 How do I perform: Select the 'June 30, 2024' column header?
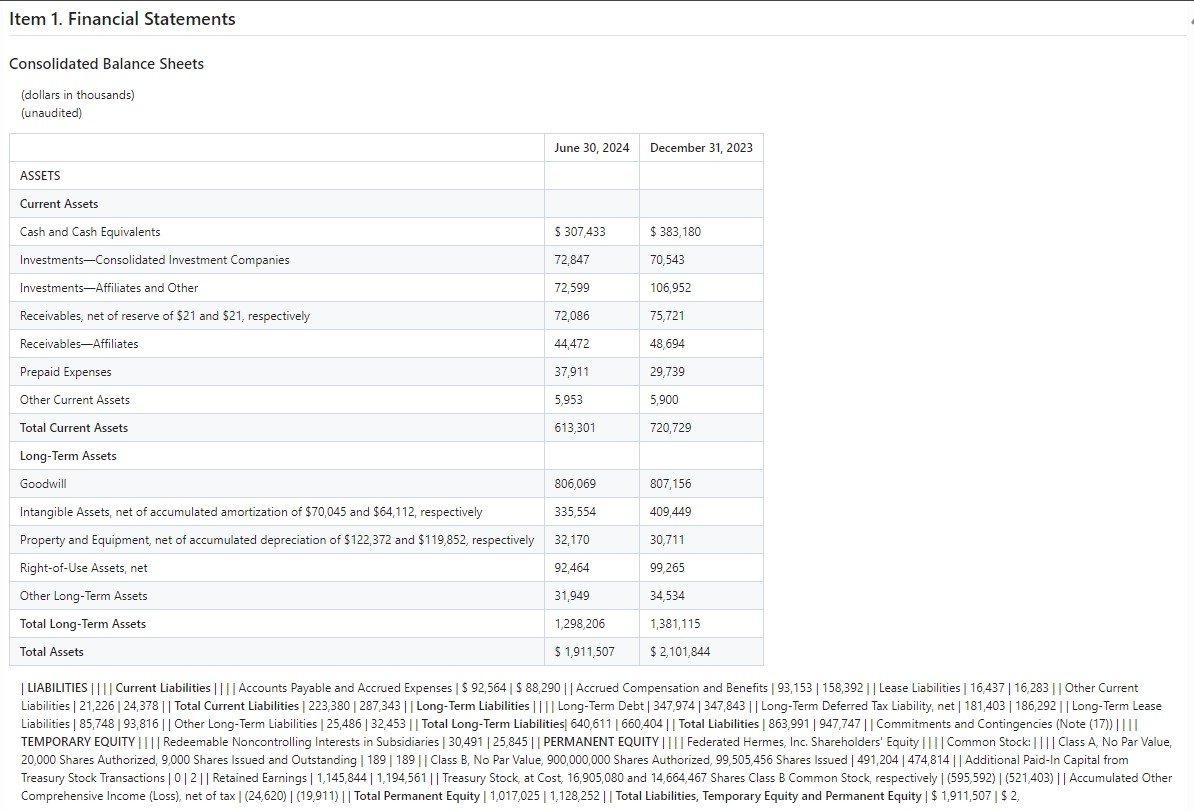[591, 148]
